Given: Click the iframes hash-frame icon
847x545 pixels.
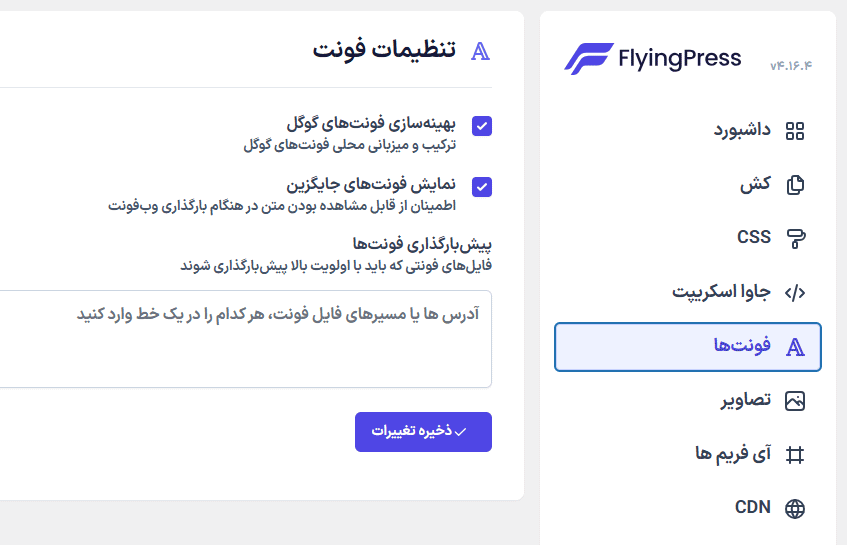Looking at the screenshot, I should coord(795,455).
